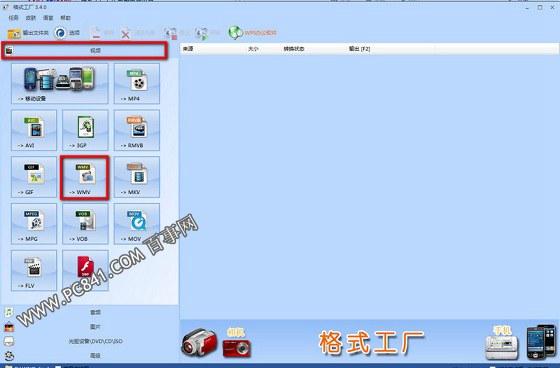Open the 任务 menu
The image size is (560, 368).
point(14,18)
